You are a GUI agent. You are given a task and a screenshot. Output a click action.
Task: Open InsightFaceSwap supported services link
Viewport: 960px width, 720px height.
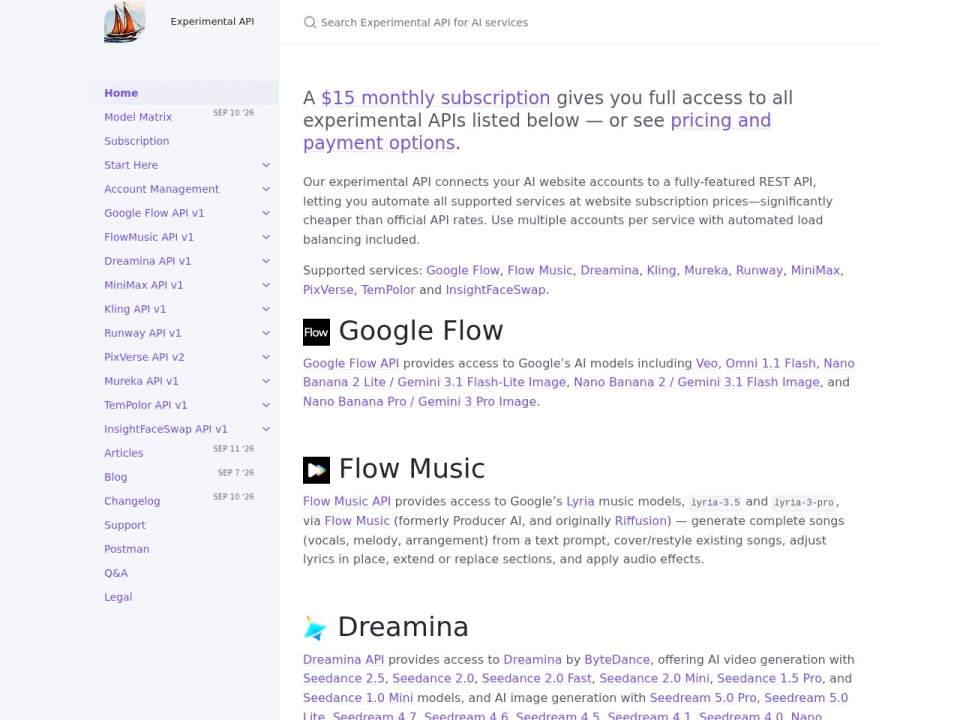tap(495, 290)
